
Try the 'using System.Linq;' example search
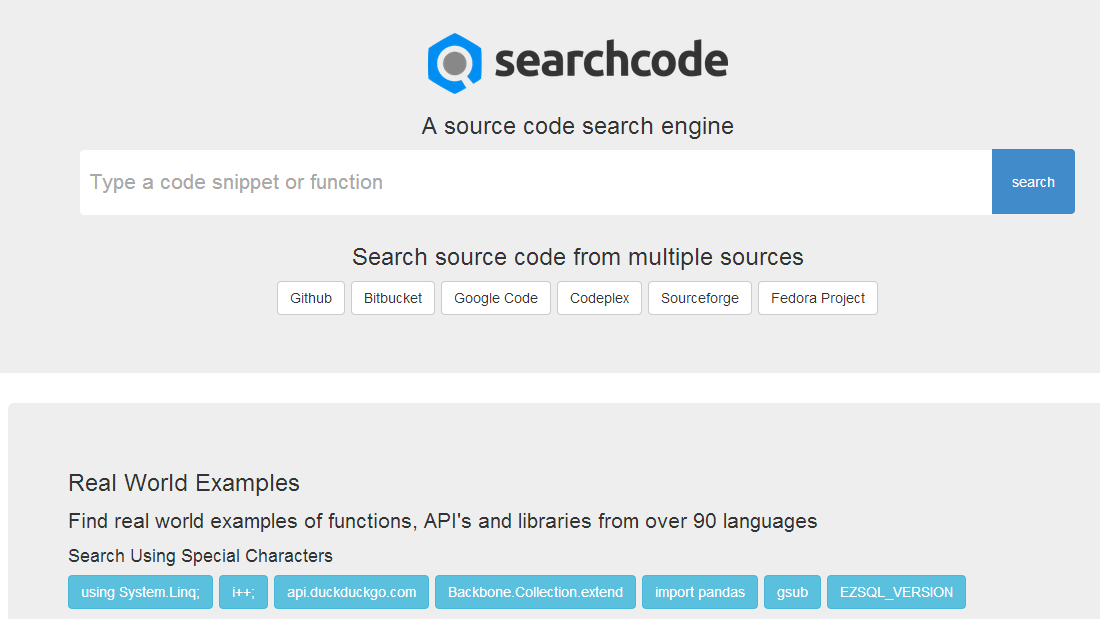pyautogui.click(x=140, y=592)
